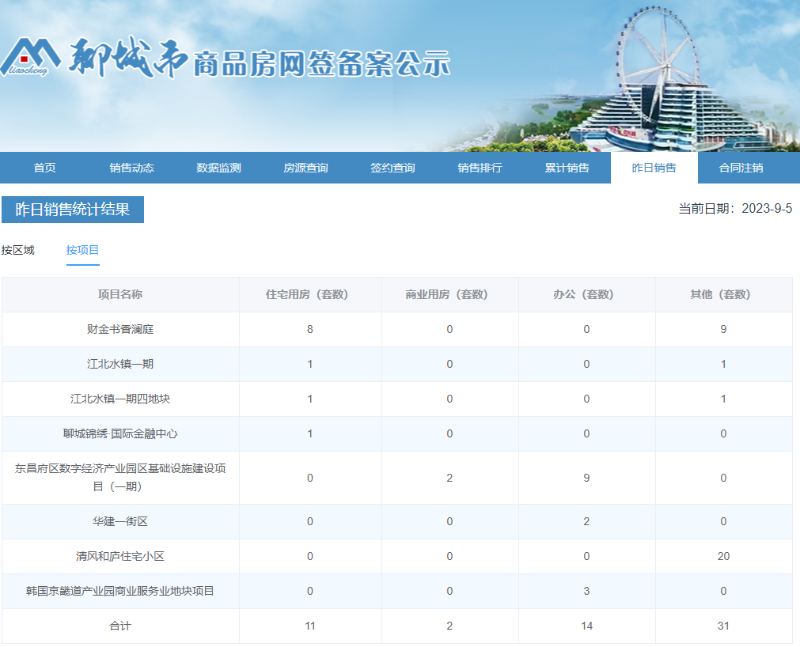This screenshot has width=800, height=647.
Task: Go to 销售动态 in navigation bar
Action: [131, 168]
